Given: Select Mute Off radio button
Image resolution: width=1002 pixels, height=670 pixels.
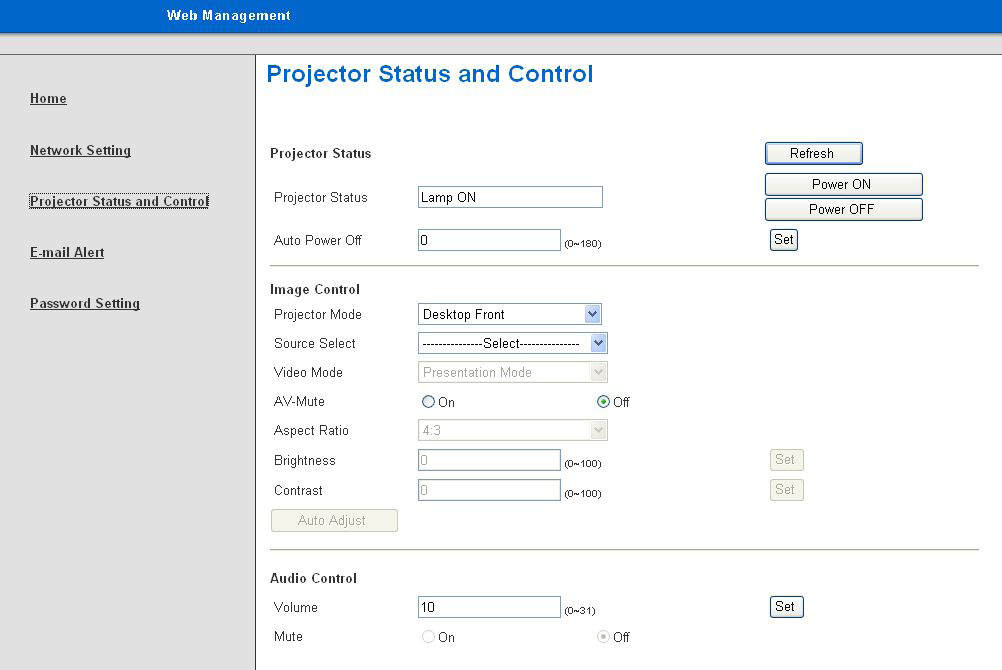Looking at the screenshot, I should coord(603,637).
